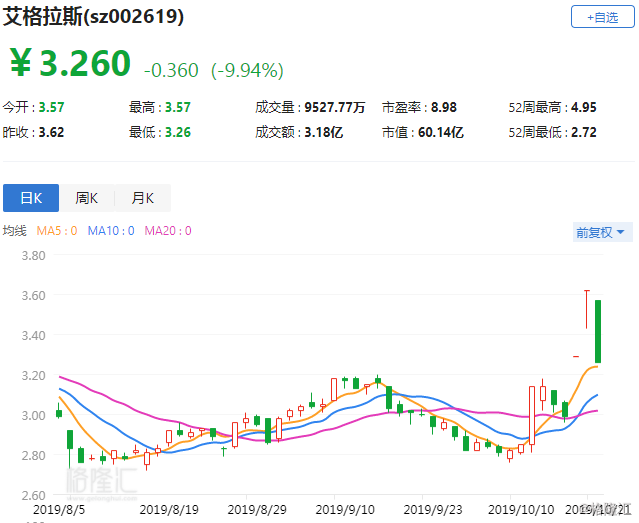Click the large green candlestick at far right
This screenshot has height=523, width=639.
(598, 331)
